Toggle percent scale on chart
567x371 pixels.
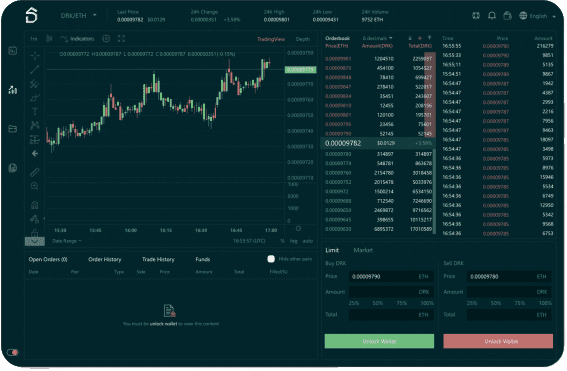(x=282, y=241)
